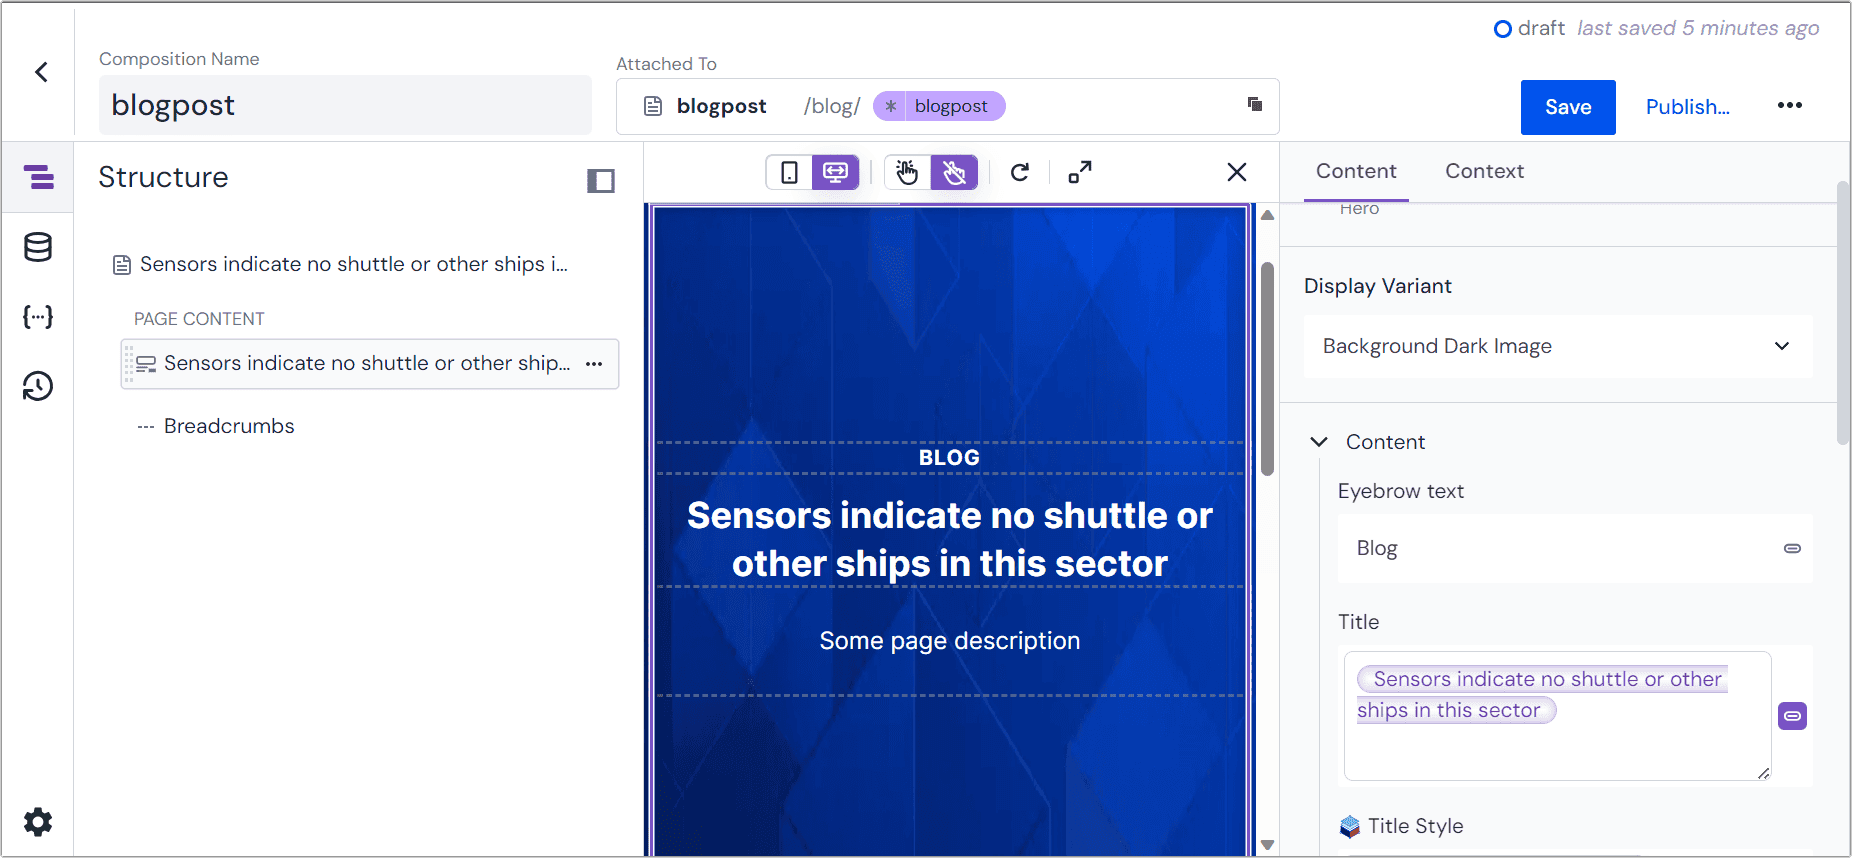This screenshot has height=859, width=1853.
Task: Switch to the Content tab
Action: click(1356, 171)
